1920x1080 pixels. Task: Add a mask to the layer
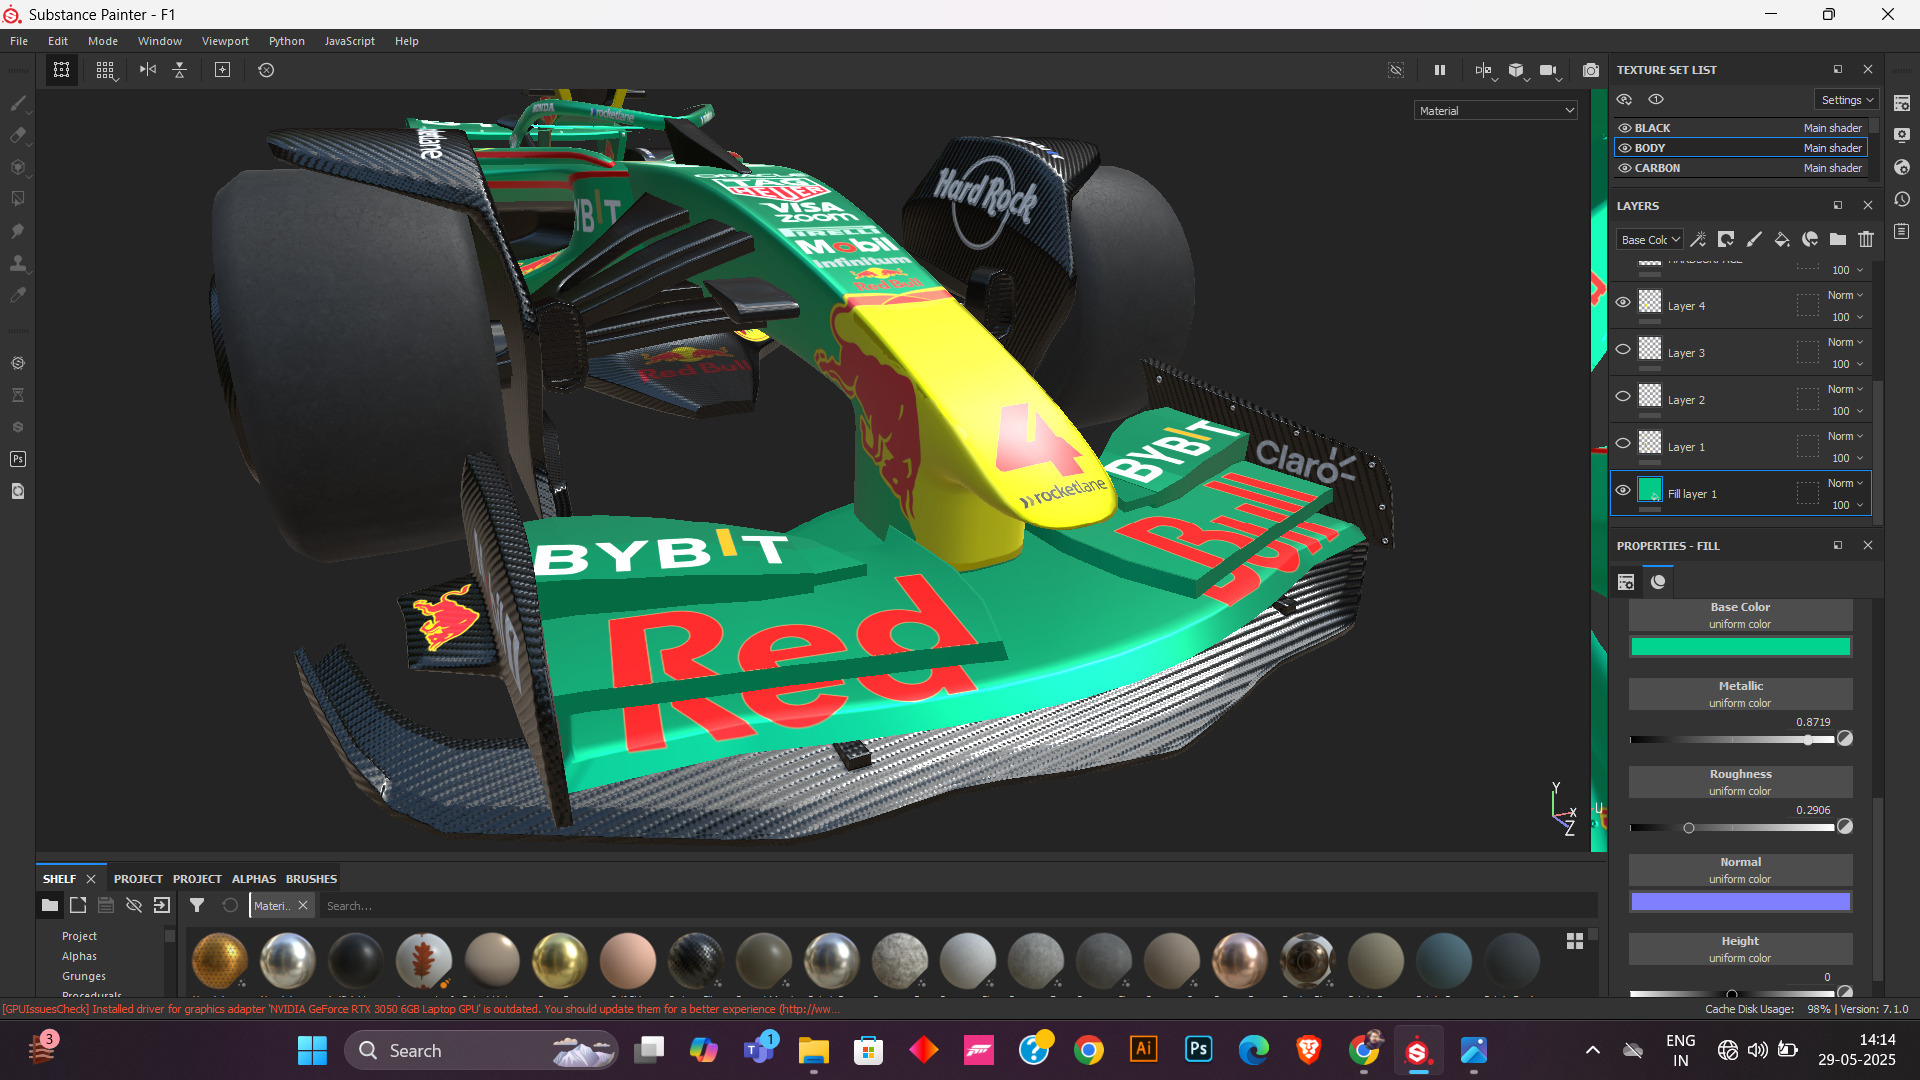coord(1726,239)
